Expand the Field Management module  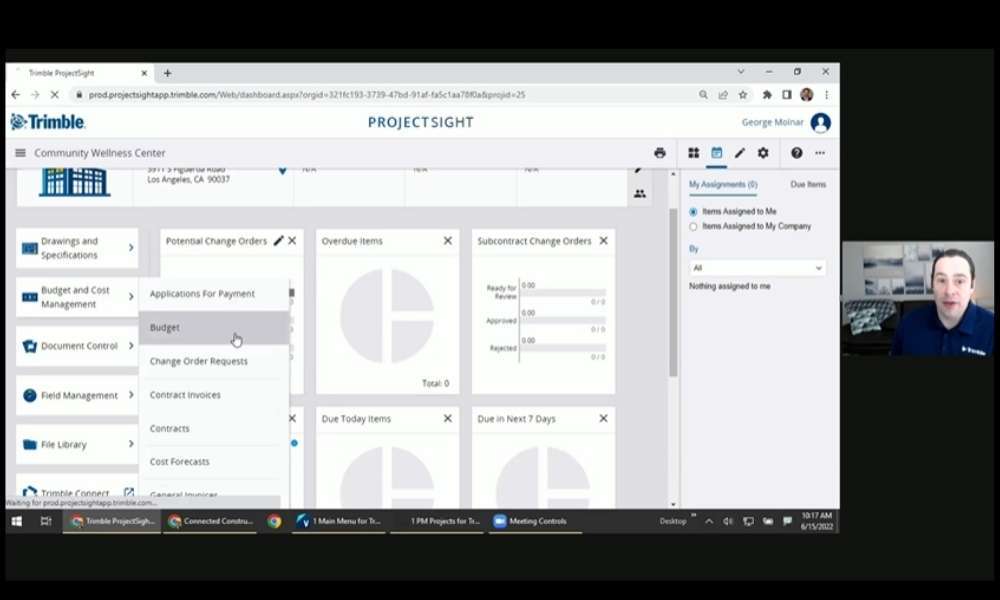click(x=77, y=395)
